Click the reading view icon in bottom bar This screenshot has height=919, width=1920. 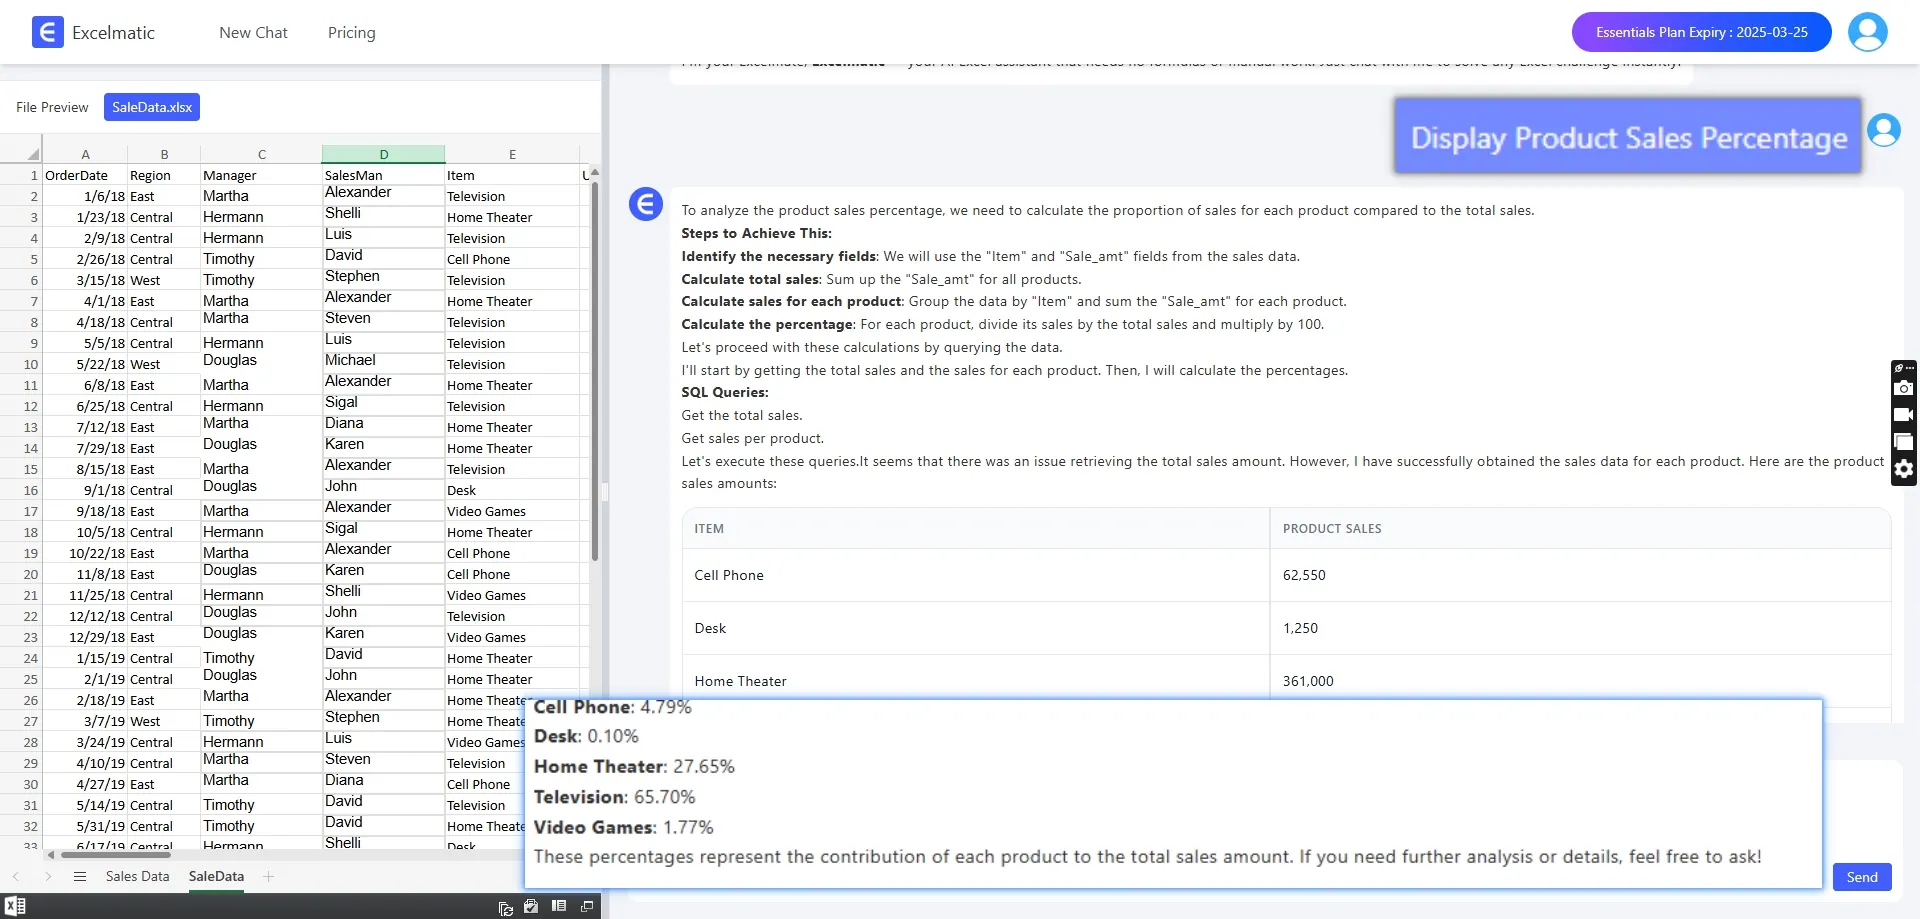tap(559, 906)
